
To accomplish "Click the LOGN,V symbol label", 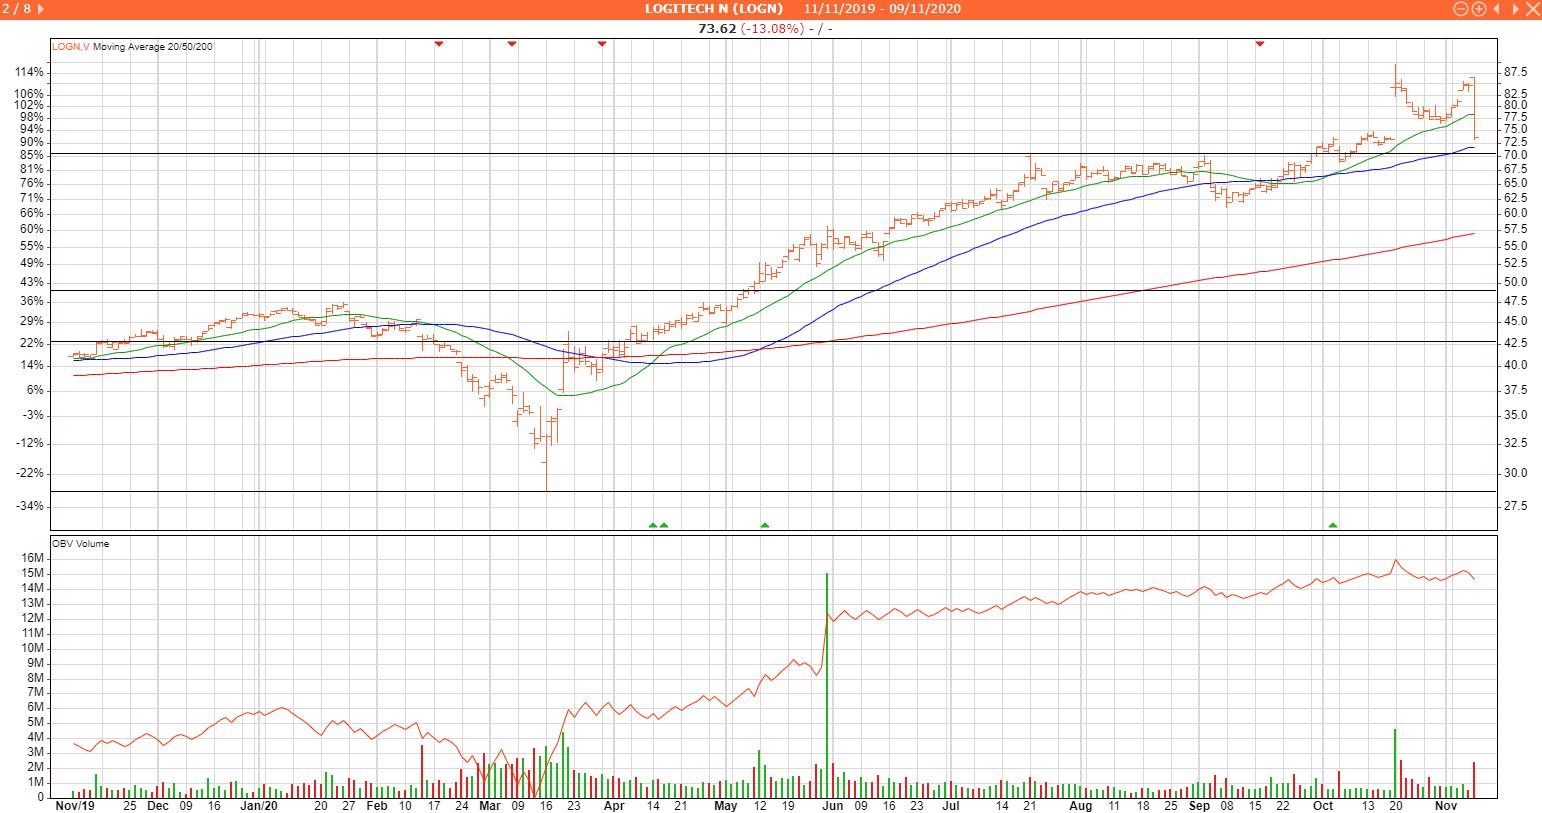I will coord(71,46).
